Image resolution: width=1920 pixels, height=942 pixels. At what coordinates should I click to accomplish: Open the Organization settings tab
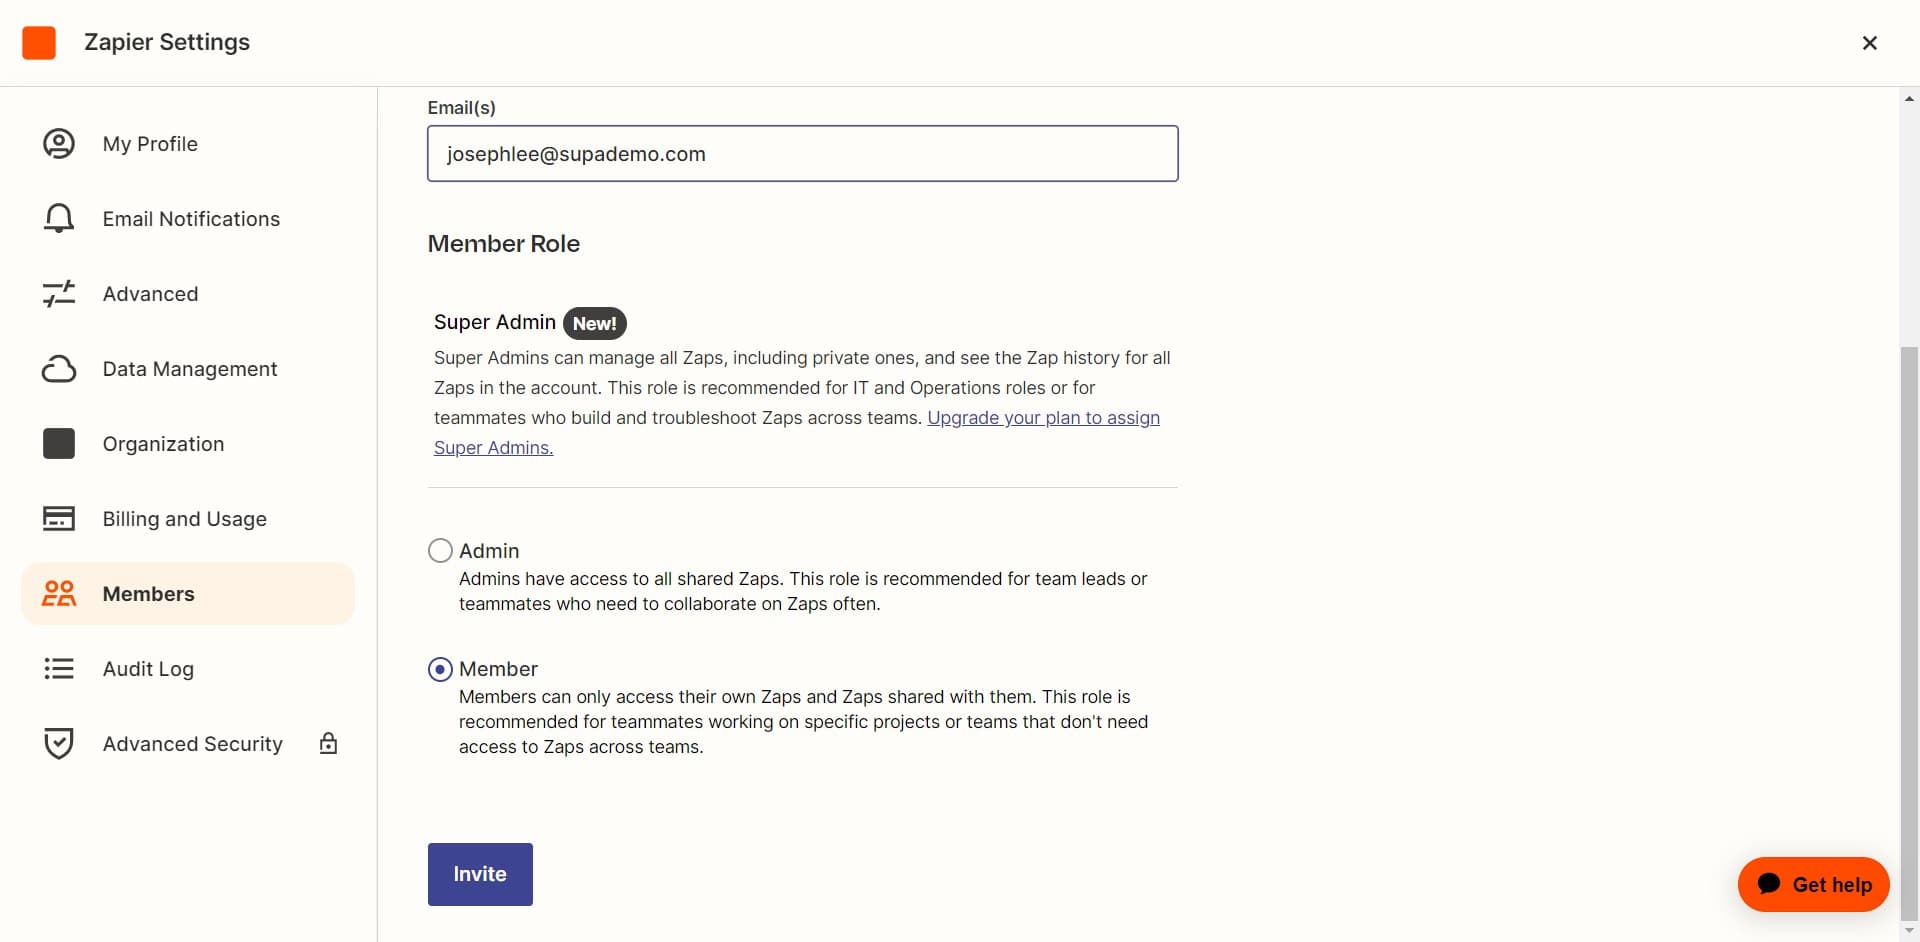163,444
